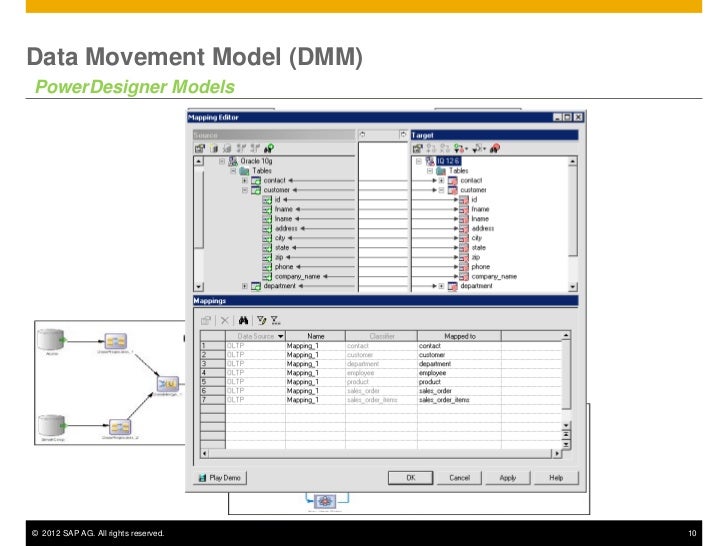Click Source pane Tables folder icon

[x=245, y=171]
